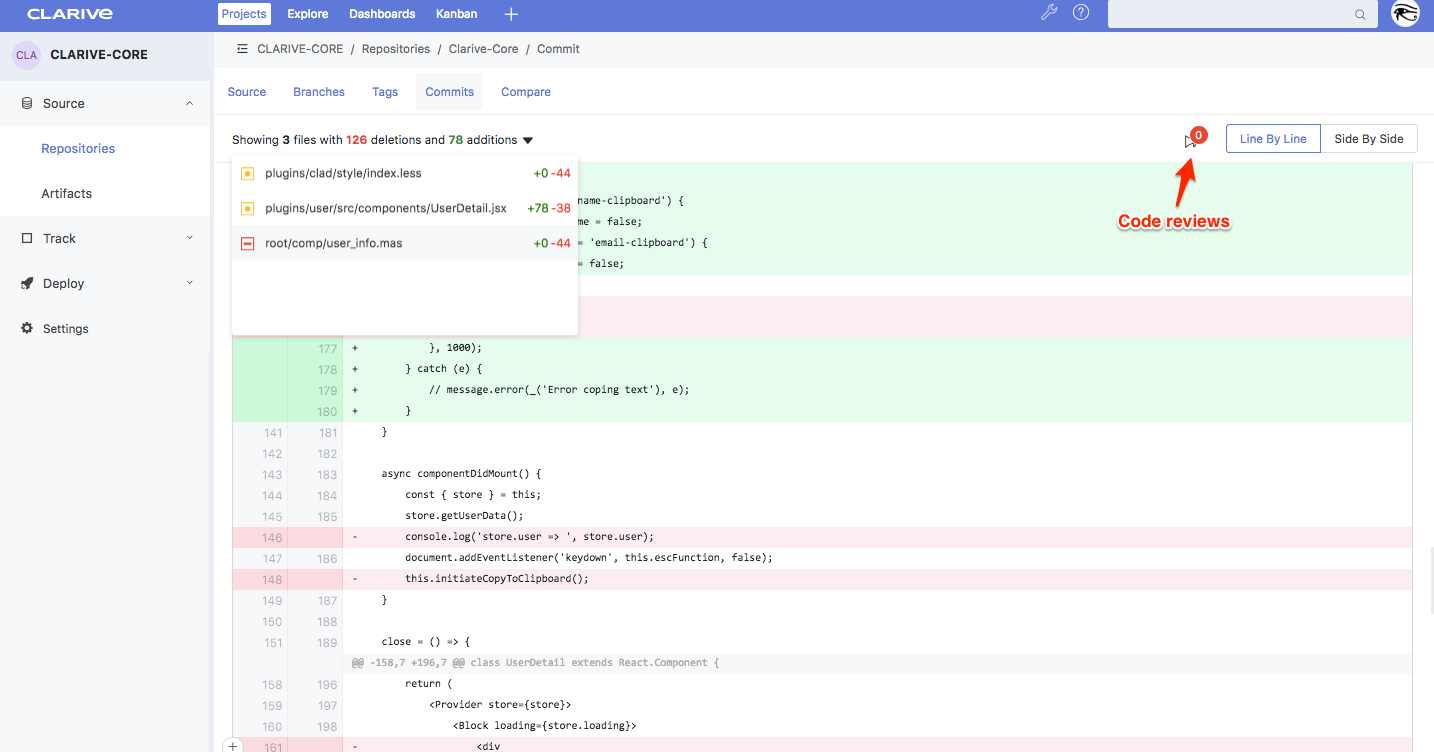Click modified icon beside index.less
The height and width of the screenshot is (752, 1434).
(x=248, y=174)
